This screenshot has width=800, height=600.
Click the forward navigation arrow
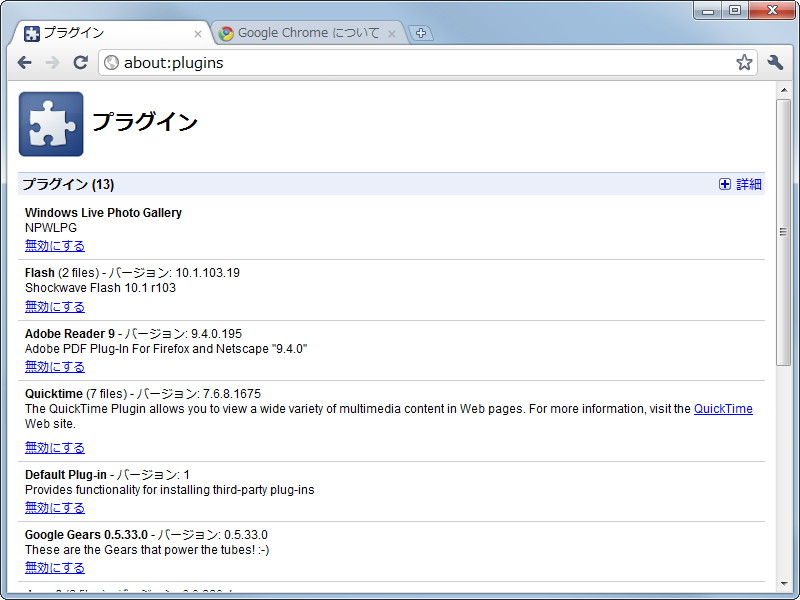(x=52, y=62)
